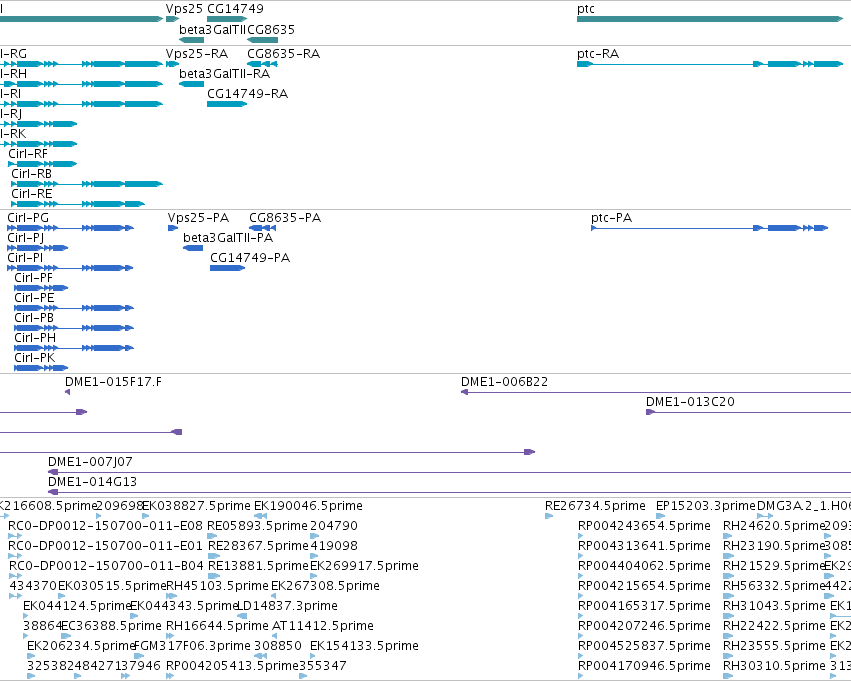Image resolution: width=851 pixels, height=681 pixels.
Task: Click the RC0-DP0012-150700-011-B04 EST label
Action: coord(106,566)
